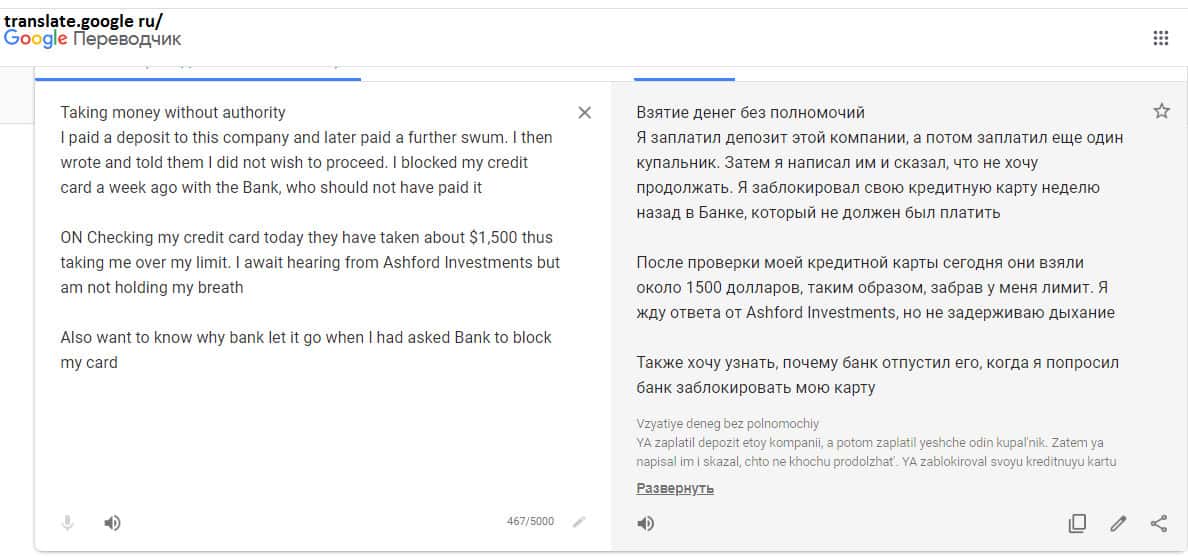The width and height of the screenshot is (1188, 559).
Task: Suggest an edit to the translation
Action: (x=1118, y=522)
